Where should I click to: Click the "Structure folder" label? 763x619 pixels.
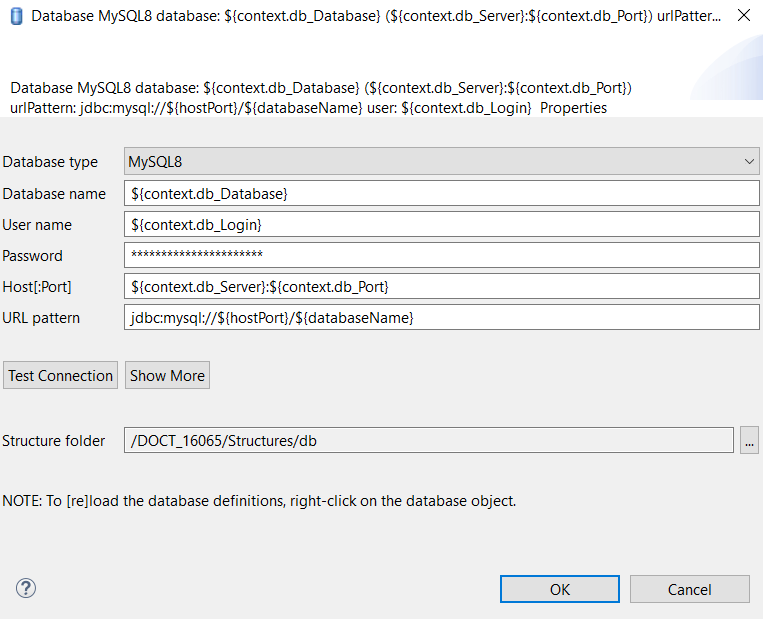pyautogui.click(x=54, y=441)
